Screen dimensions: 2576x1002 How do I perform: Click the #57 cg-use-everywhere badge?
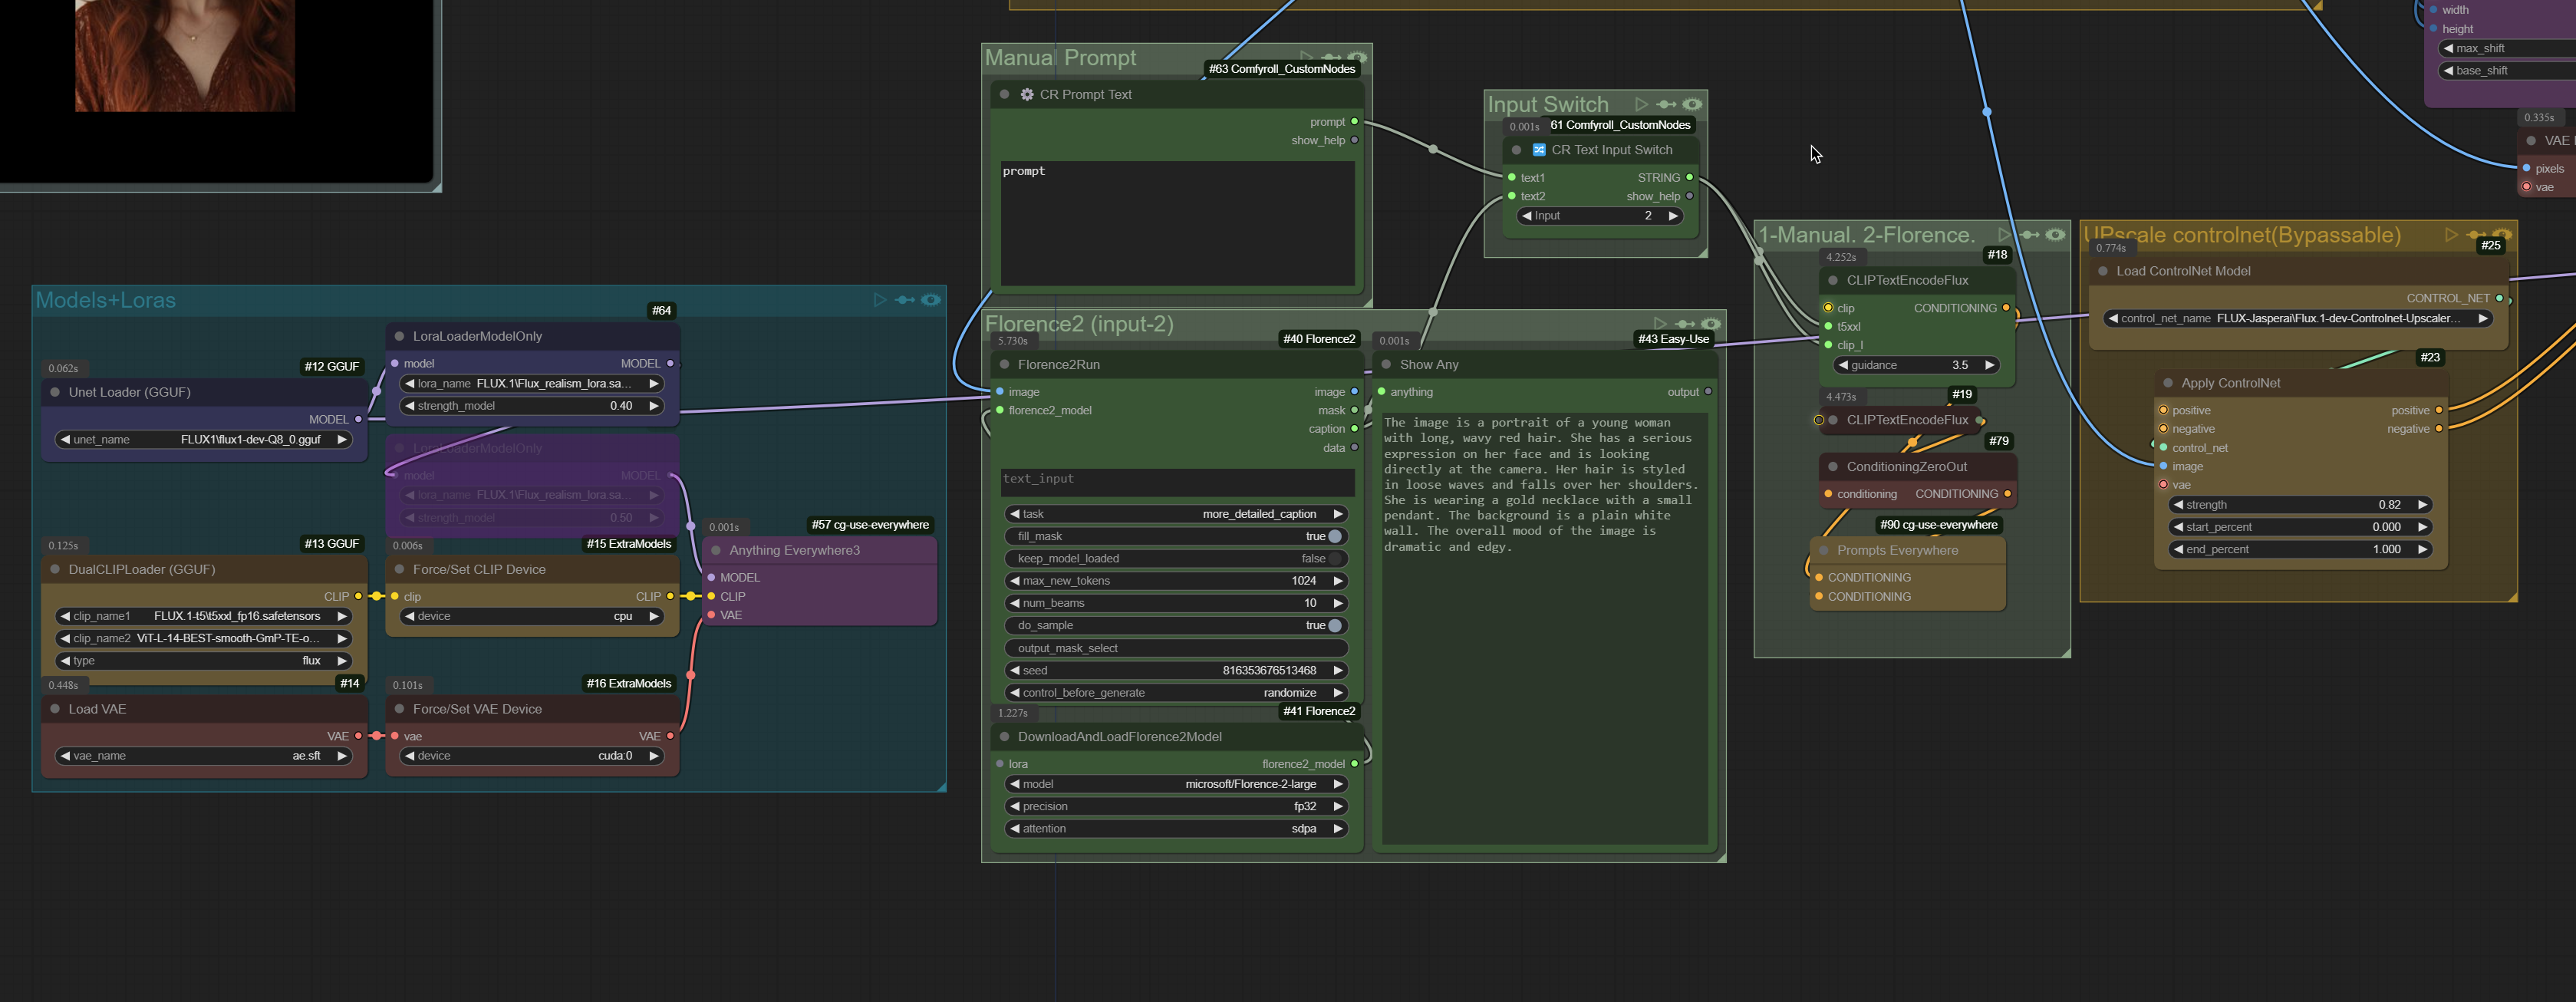869,525
